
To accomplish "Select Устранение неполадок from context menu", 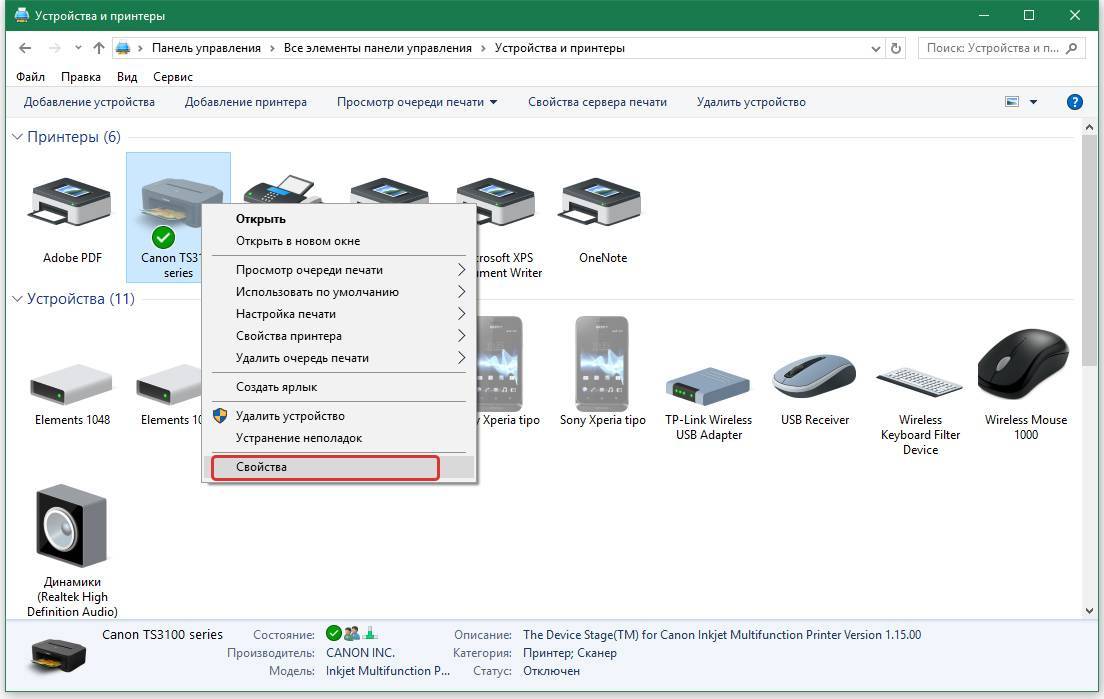I will click(299, 438).
